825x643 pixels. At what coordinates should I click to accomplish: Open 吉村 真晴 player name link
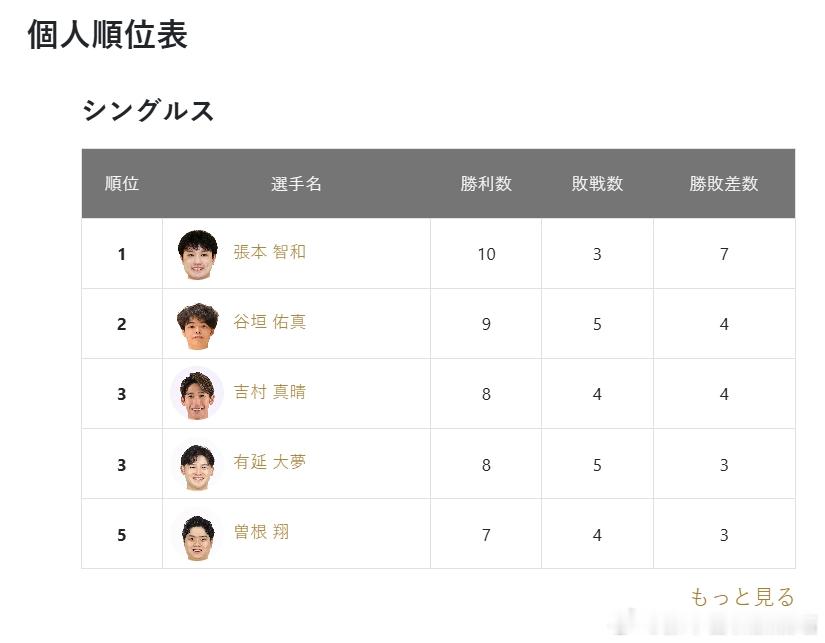[269, 392]
